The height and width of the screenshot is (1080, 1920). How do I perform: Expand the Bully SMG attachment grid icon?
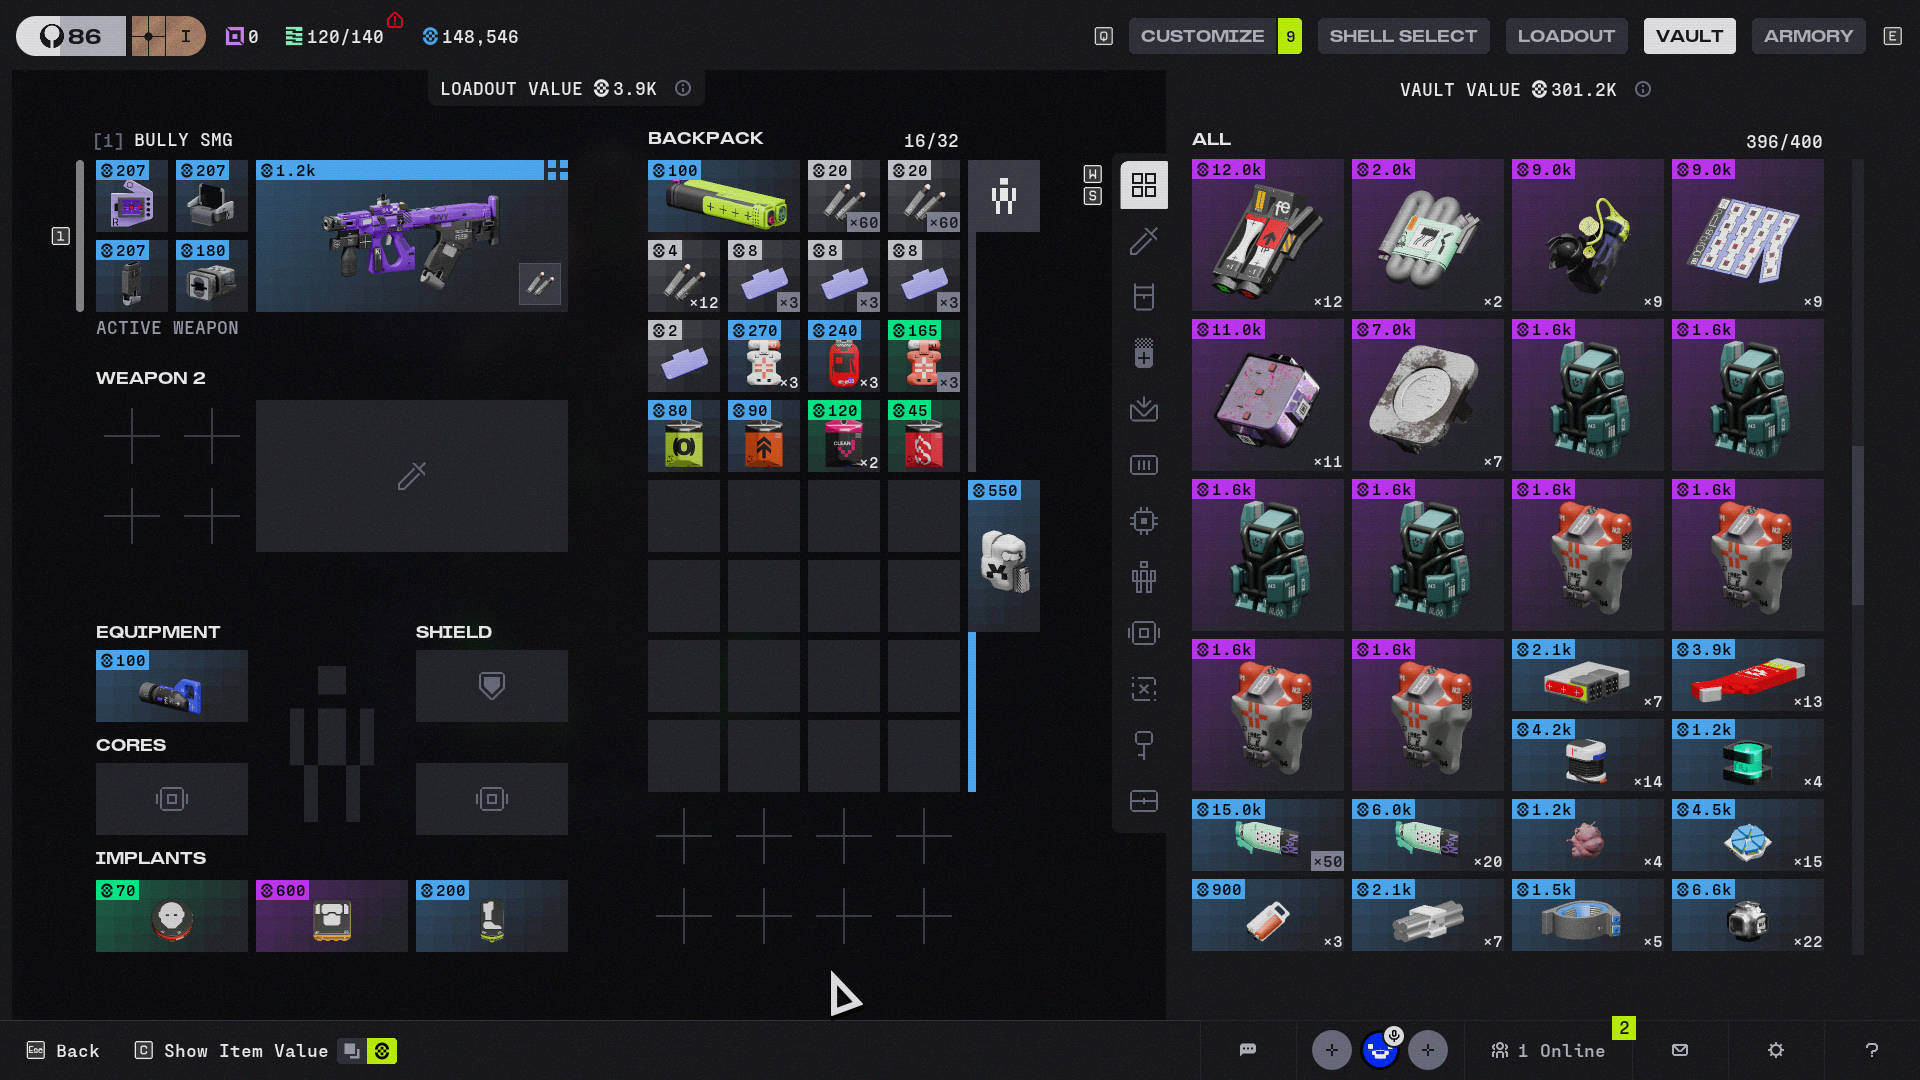click(x=557, y=170)
